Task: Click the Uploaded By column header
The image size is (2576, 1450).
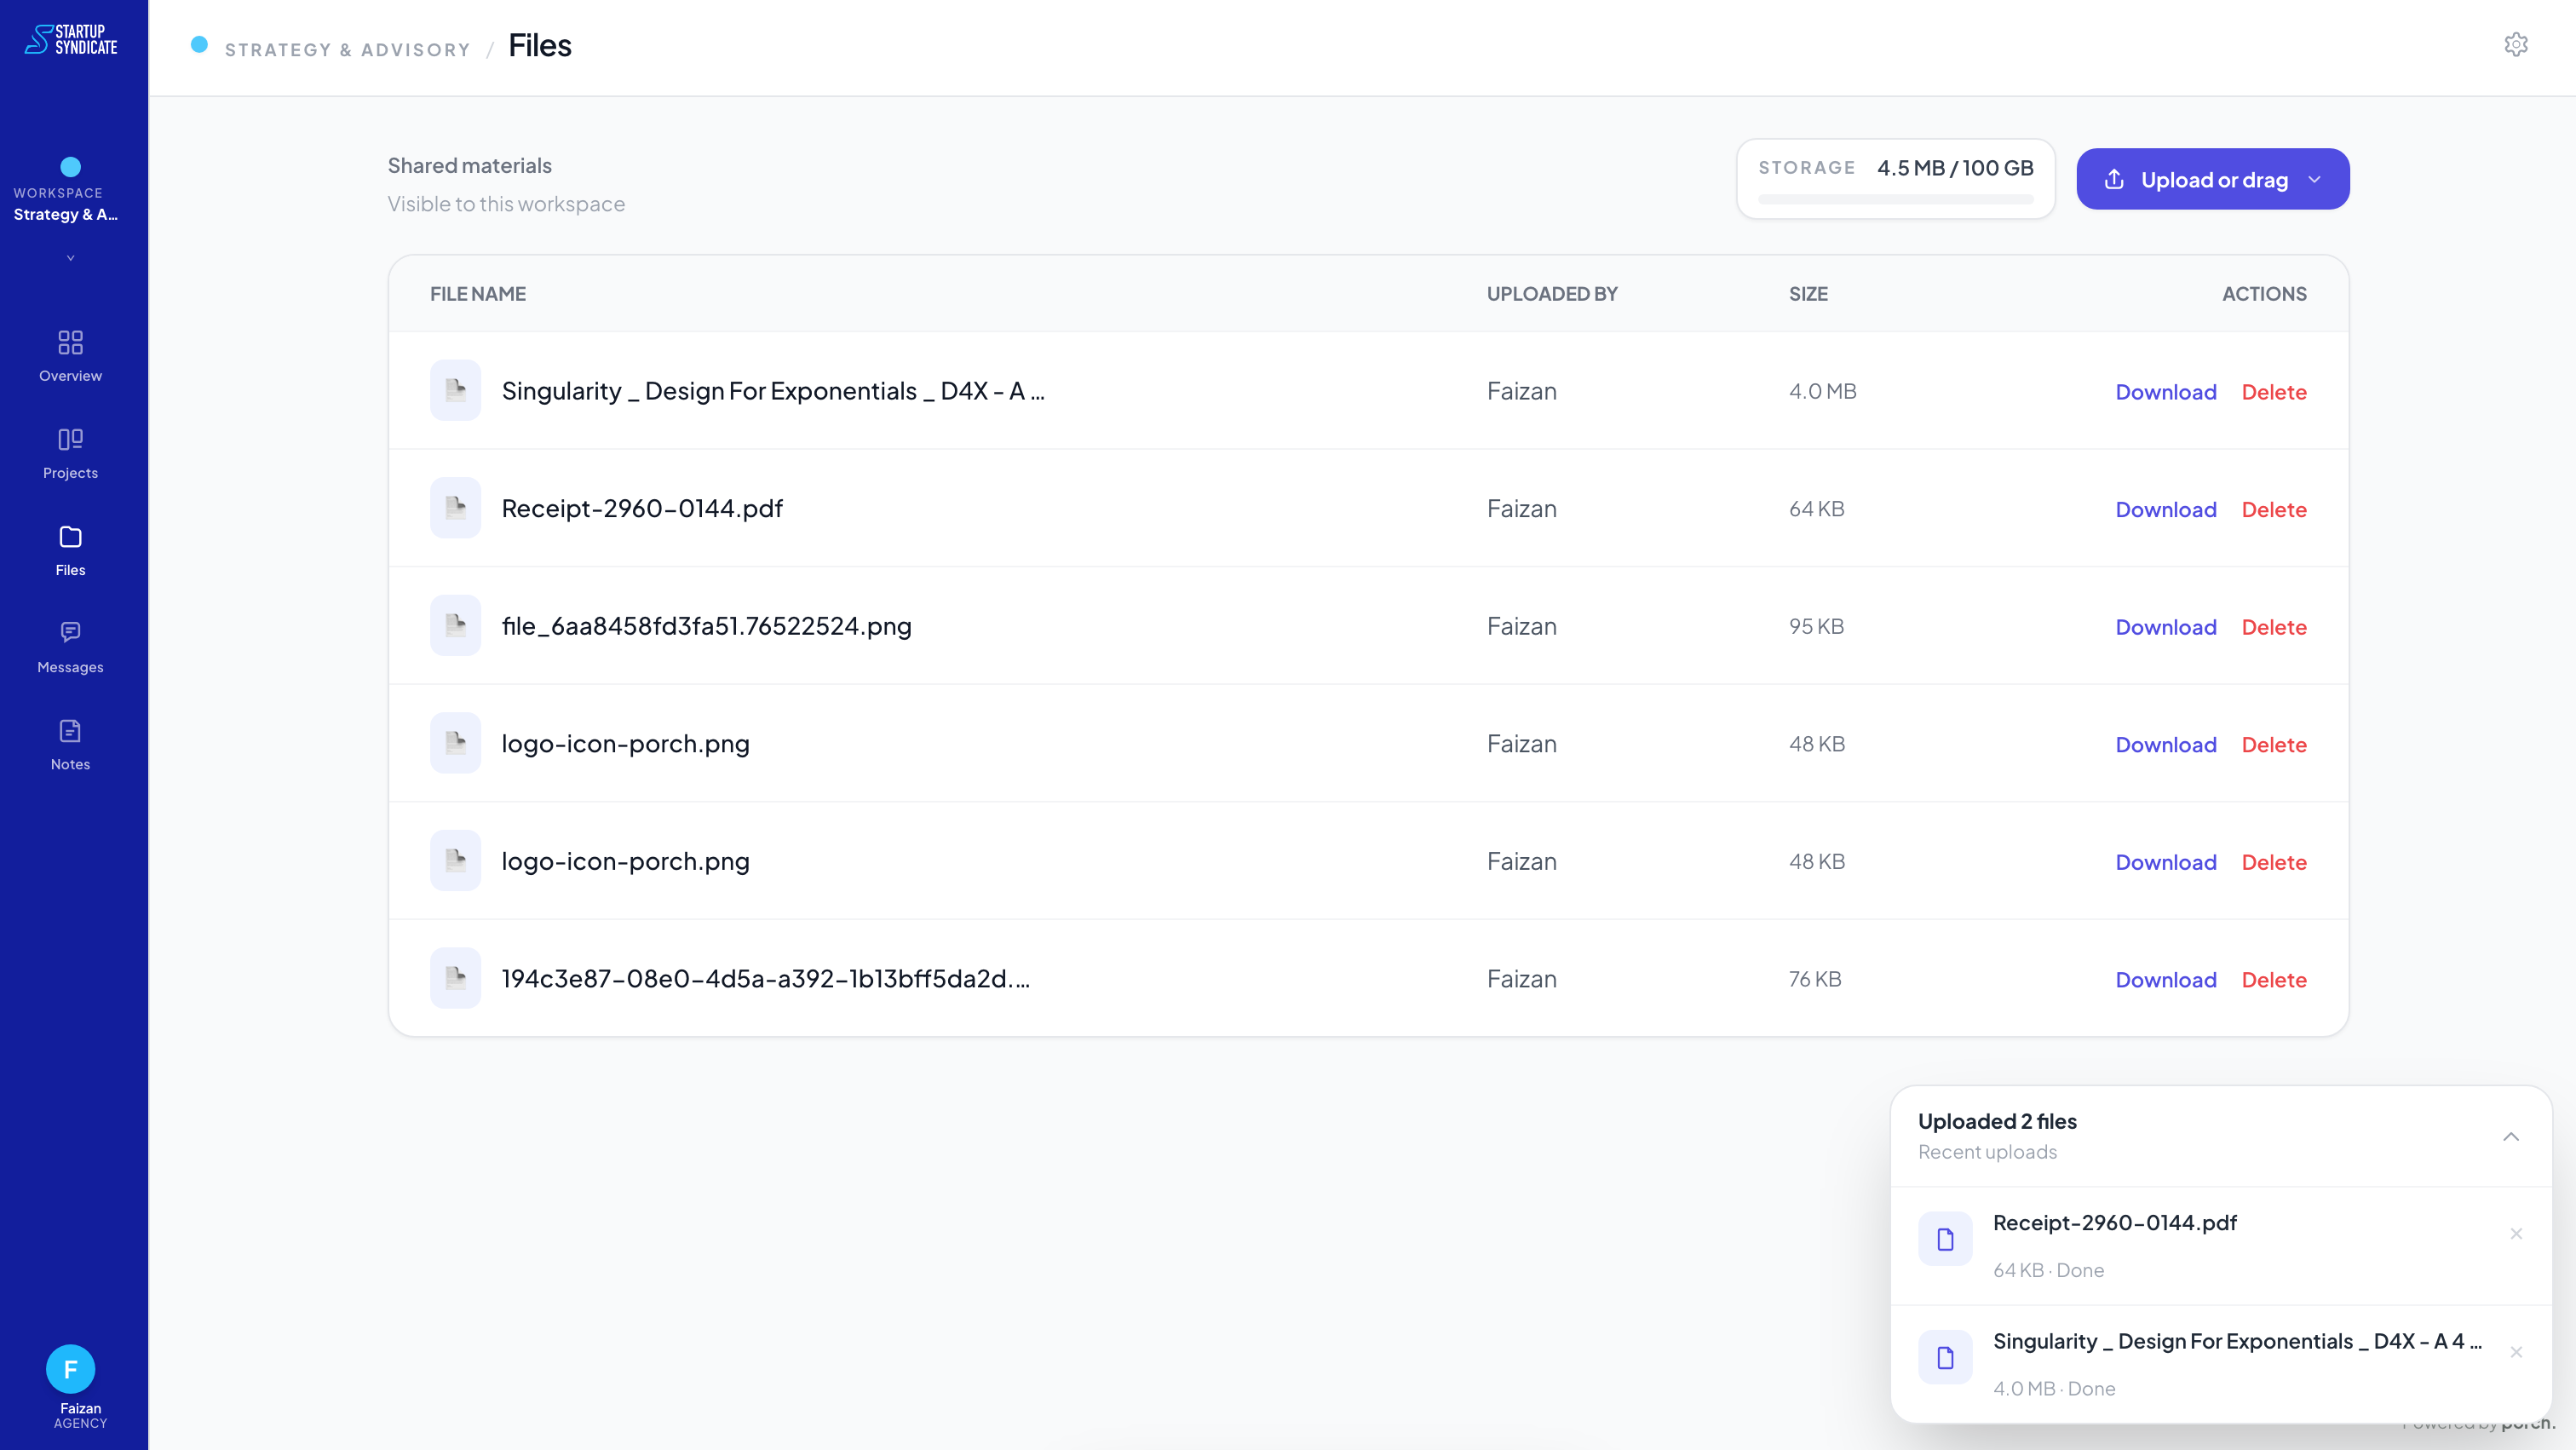Action: [1552, 294]
